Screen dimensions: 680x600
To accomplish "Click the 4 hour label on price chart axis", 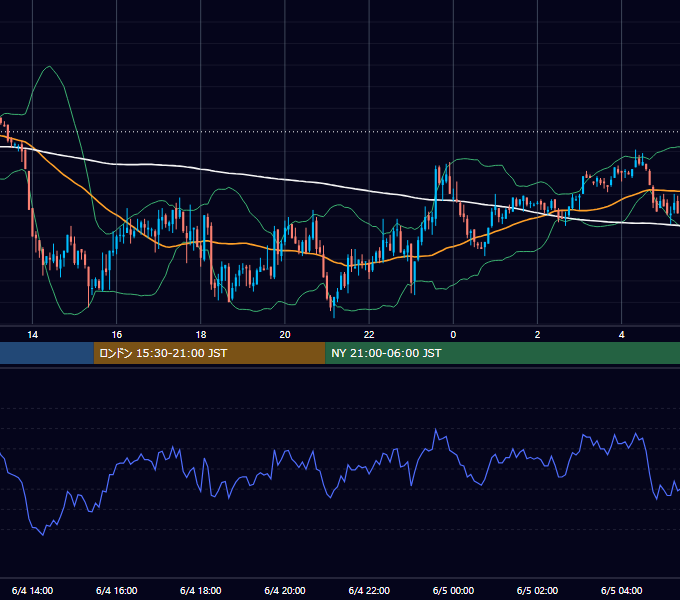I will 621,335.
